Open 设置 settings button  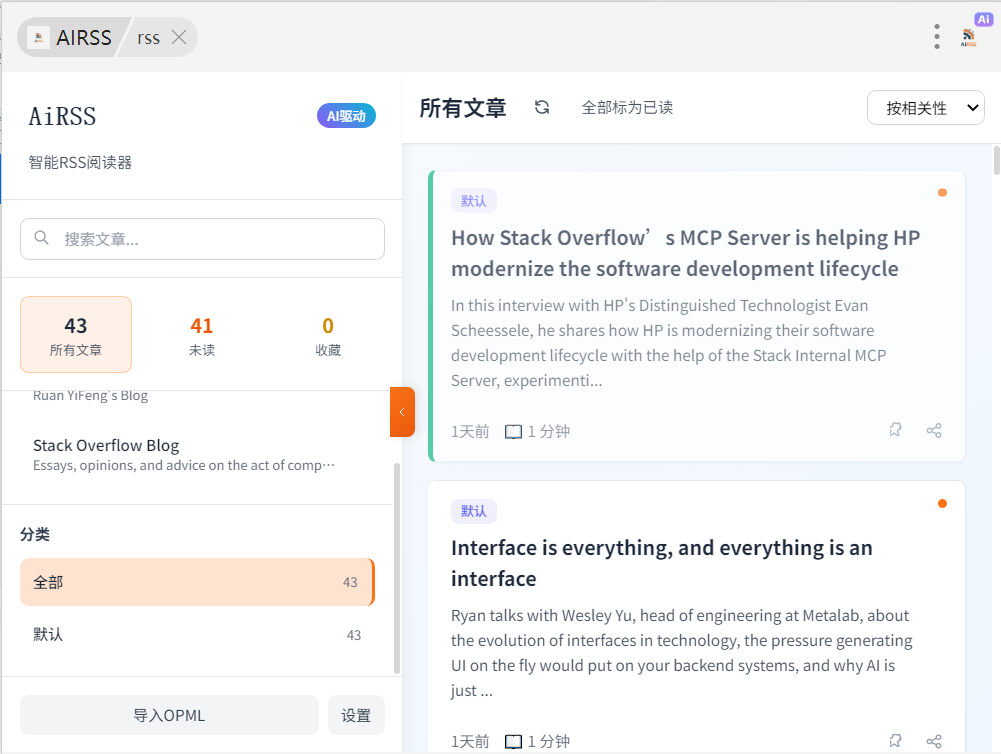click(x=356, y=715)
